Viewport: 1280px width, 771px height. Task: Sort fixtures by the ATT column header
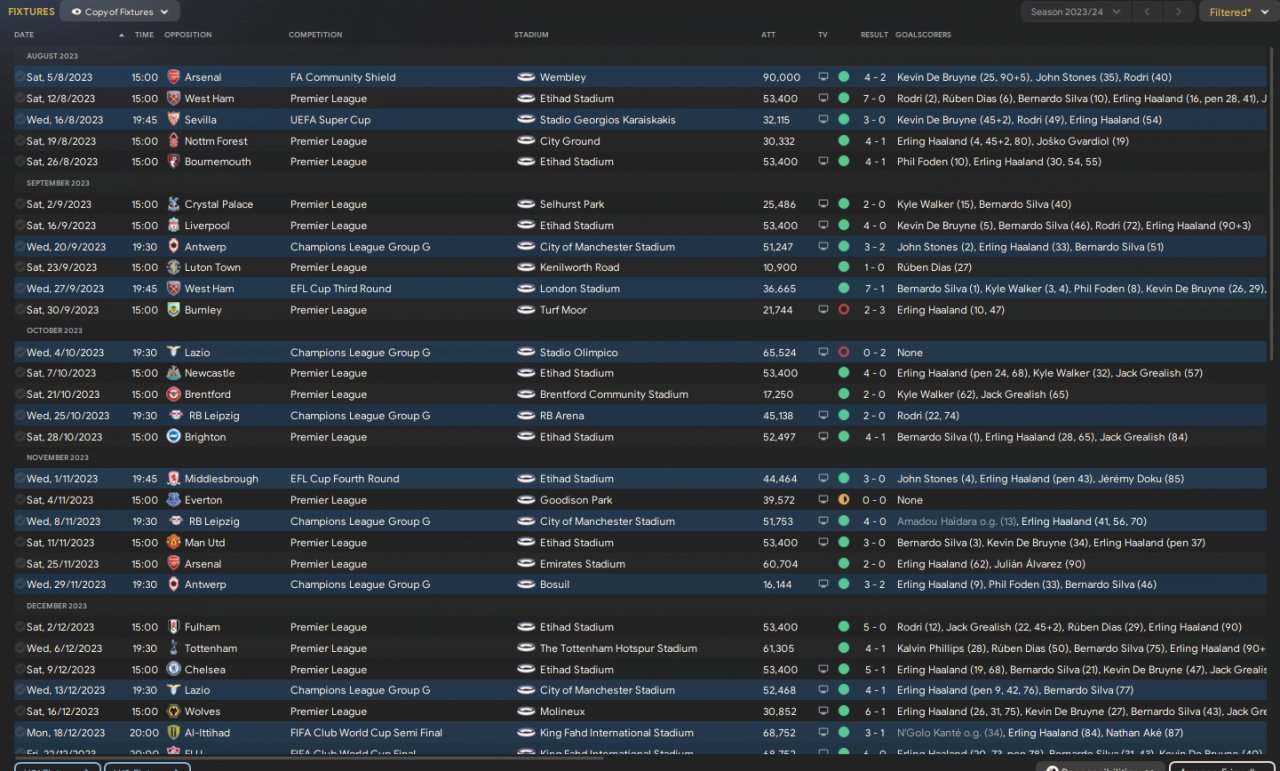coord(768,35)
